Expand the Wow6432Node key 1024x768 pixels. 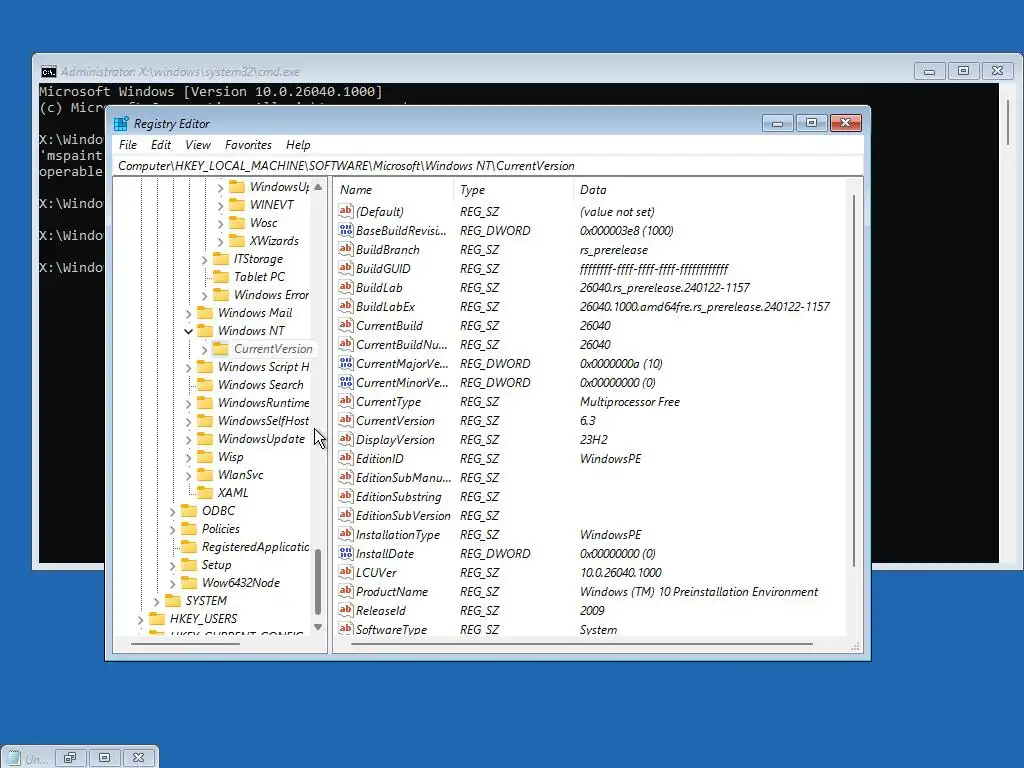pyautogui.click(x=172, y=583)
